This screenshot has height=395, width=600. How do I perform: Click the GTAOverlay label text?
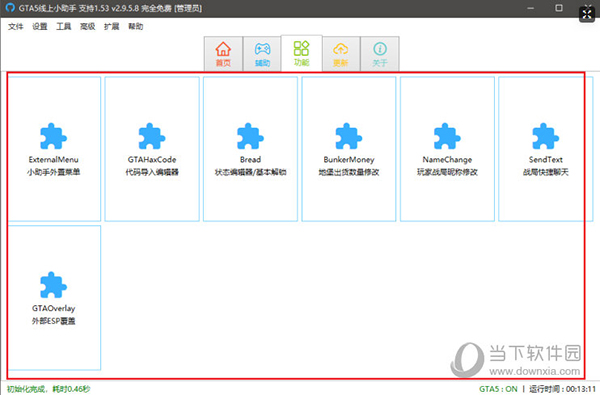point(53,308)
